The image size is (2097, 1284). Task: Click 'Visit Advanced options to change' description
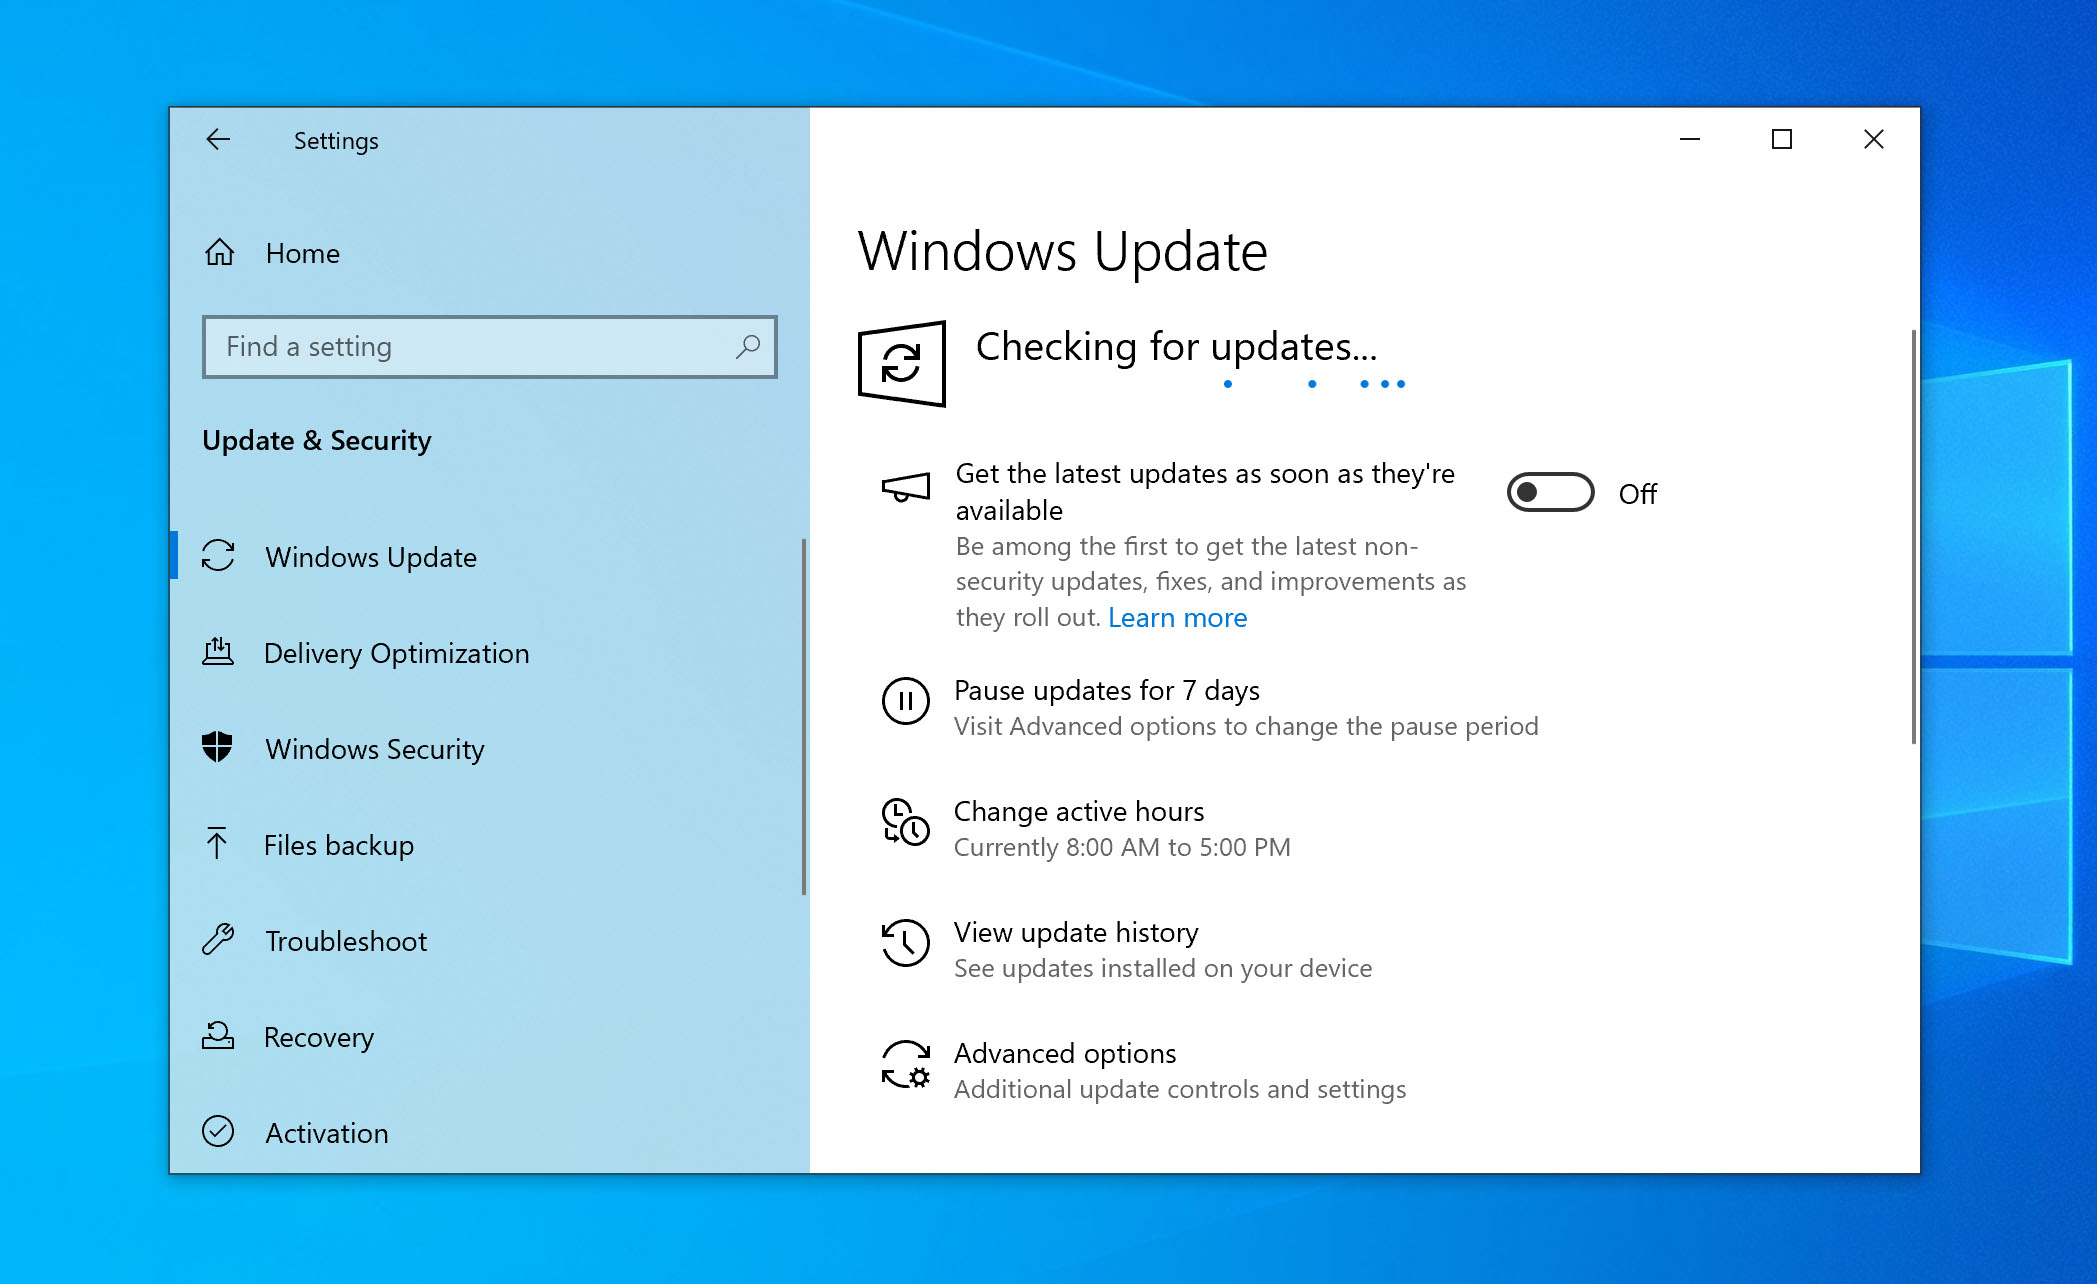coord(1246,726)
